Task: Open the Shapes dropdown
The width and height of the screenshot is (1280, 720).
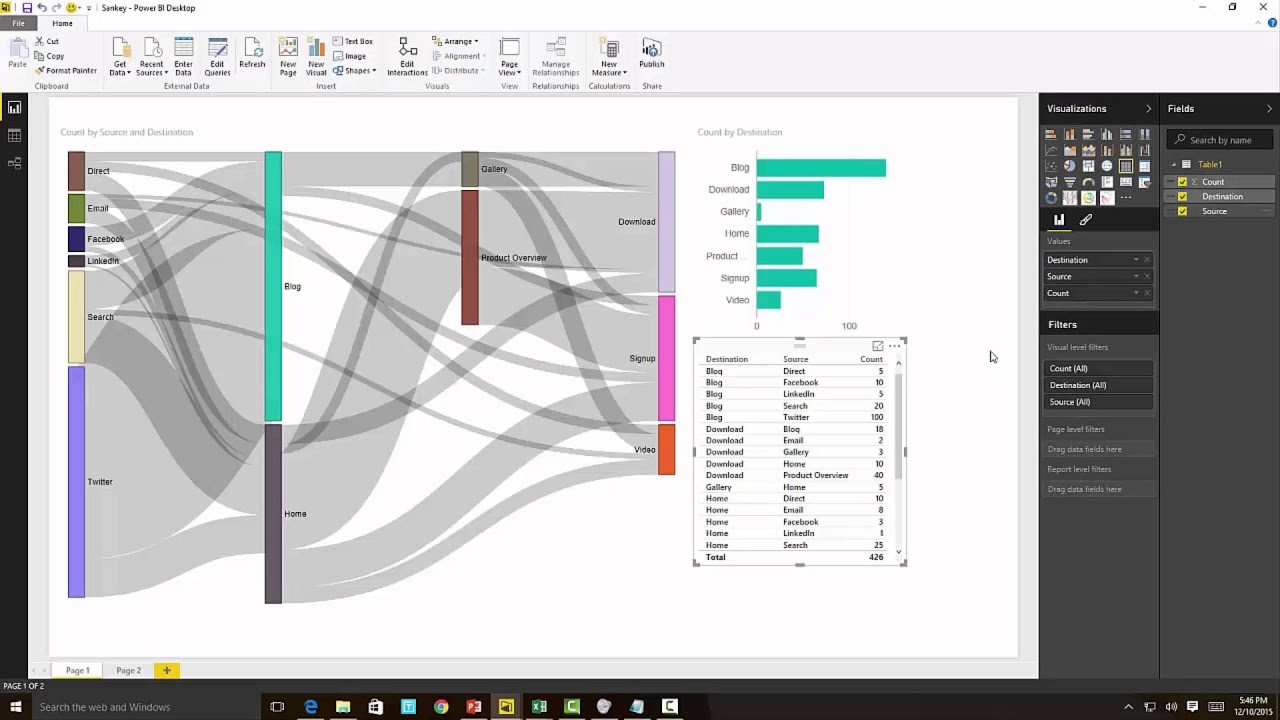Action: click(x=353, y=71)
